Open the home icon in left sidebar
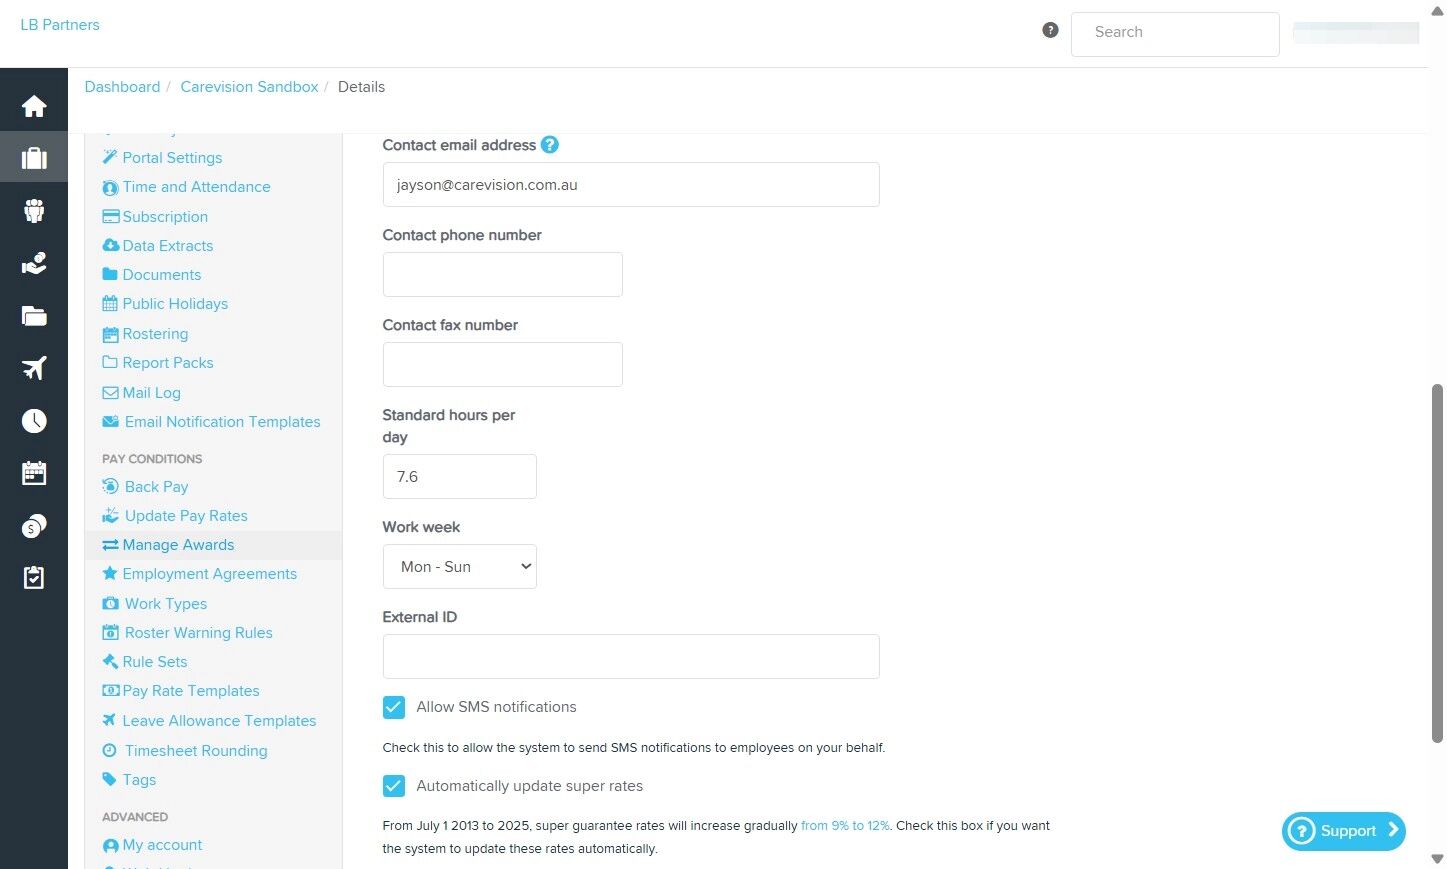Viewport: 1447px width, 869px height. point(34,106)
